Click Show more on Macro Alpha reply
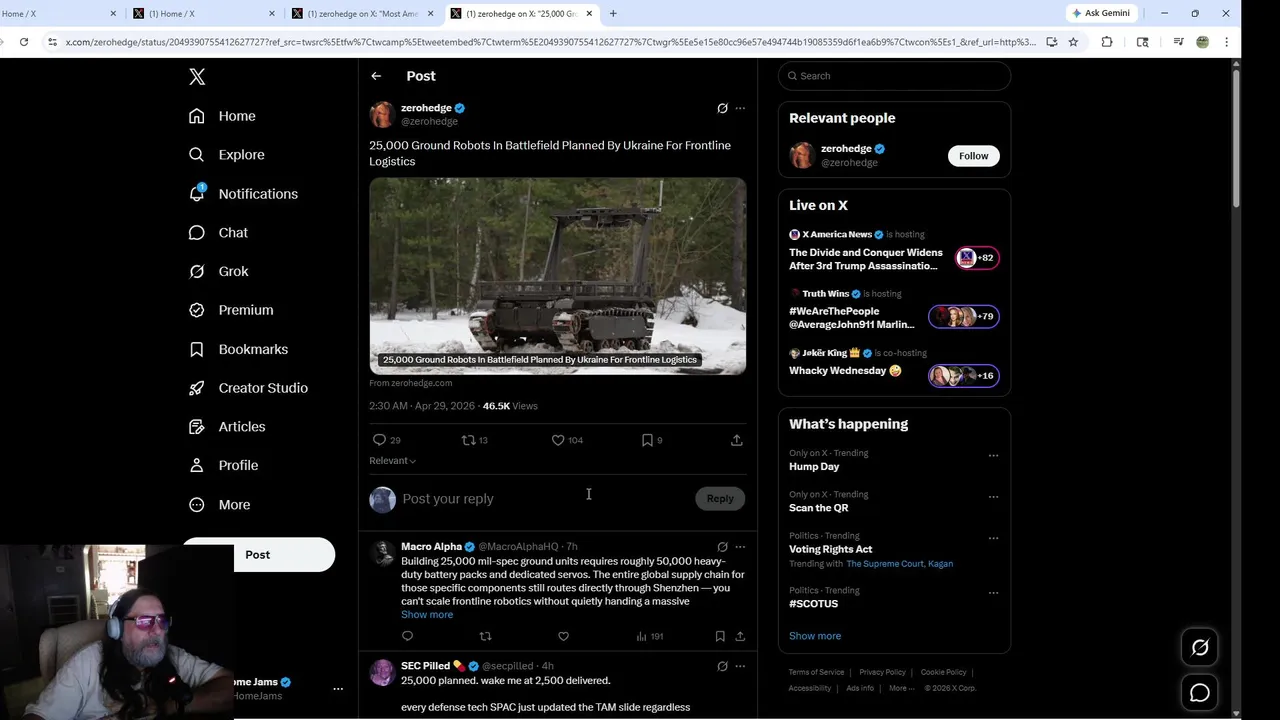 tap(427, 615)
